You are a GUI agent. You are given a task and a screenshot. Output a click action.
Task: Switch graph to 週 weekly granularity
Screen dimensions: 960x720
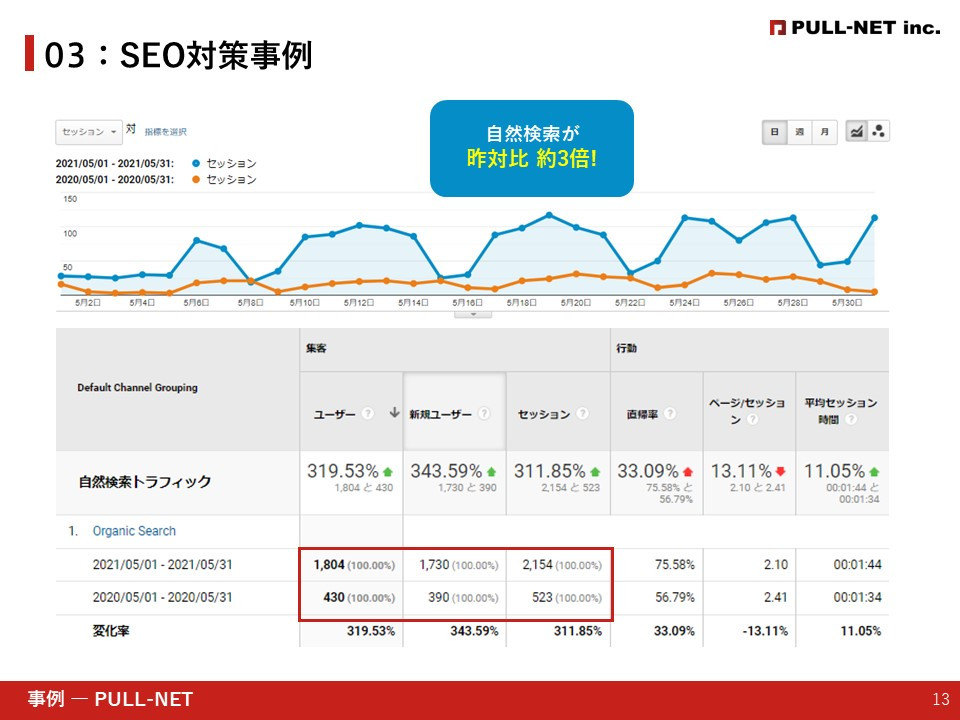click(800, 130)
